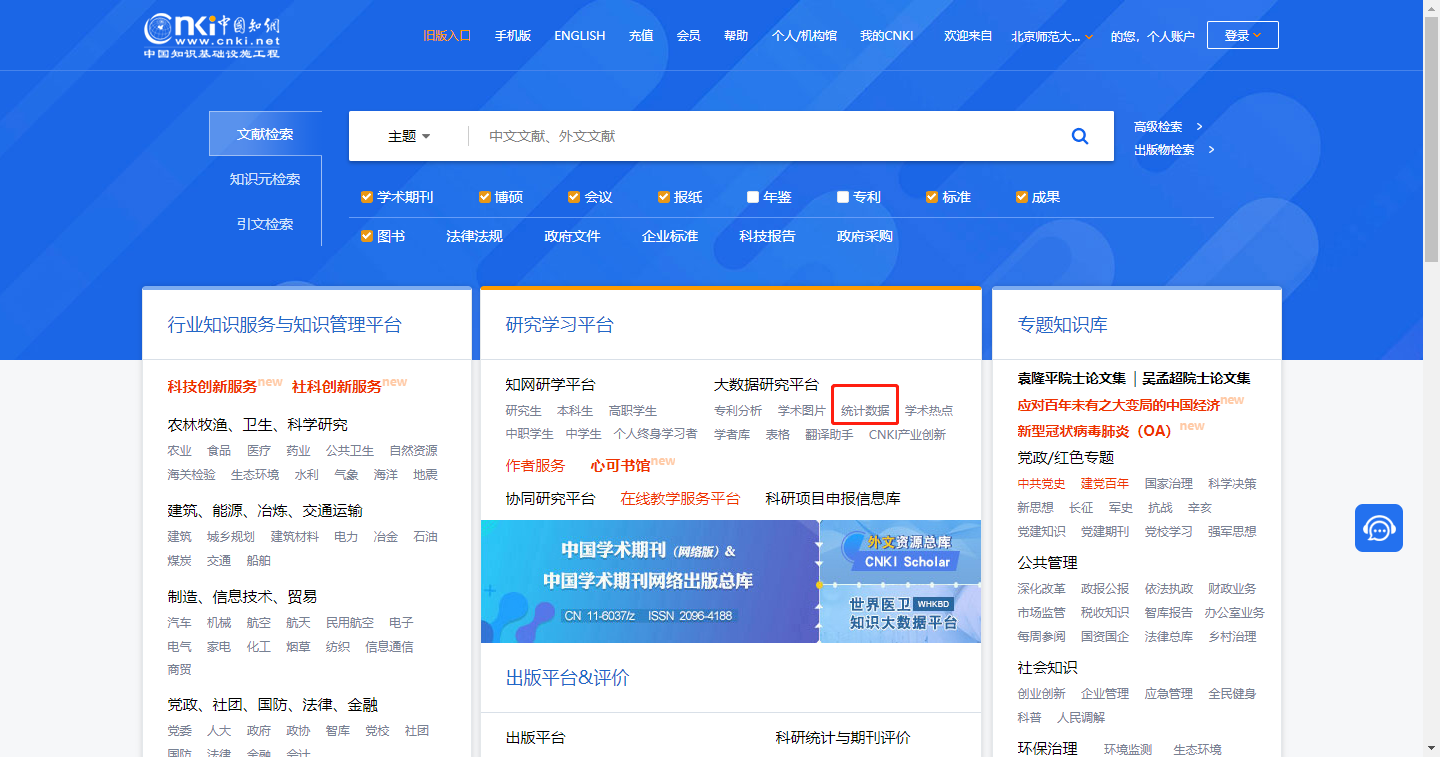This screenshot has height=757, width=1440.
Task: Toggle the 图书 checkbox
Action: click(367, 236)
